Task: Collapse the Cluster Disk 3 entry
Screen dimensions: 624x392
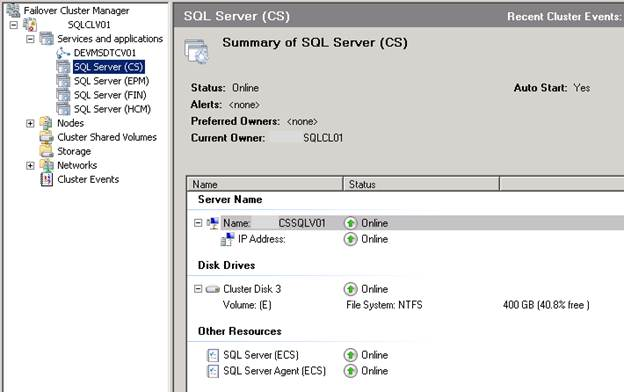Action: pos(198,289)
